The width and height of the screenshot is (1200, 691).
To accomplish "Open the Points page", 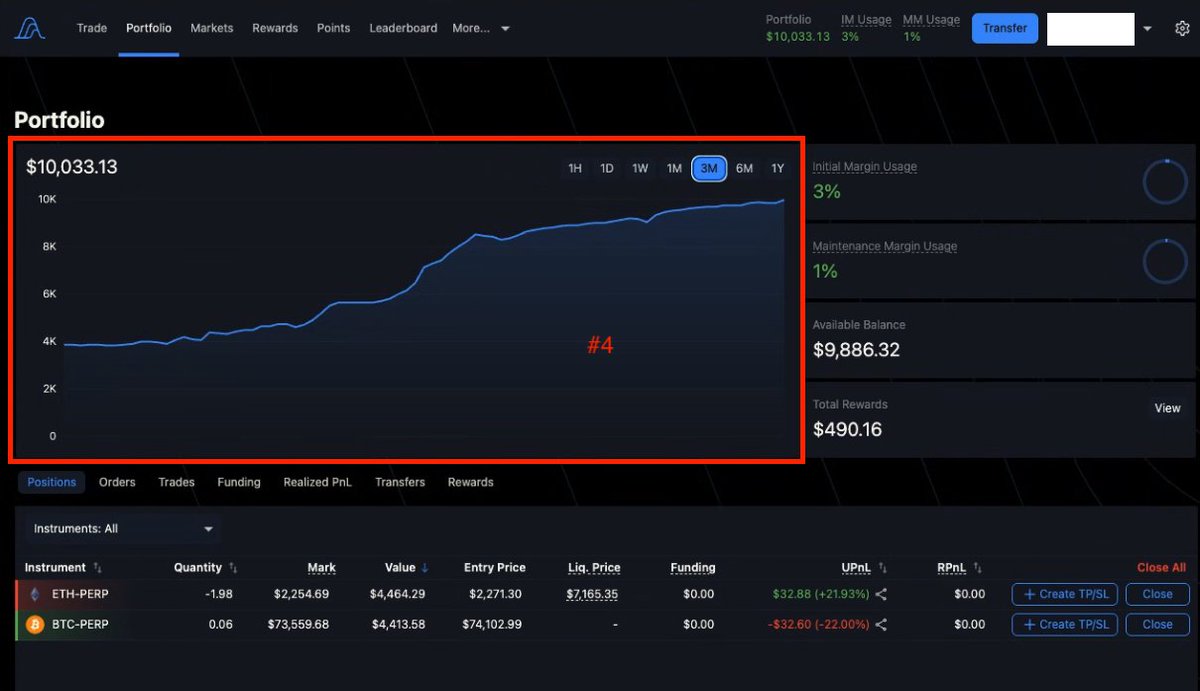I will click(334, 28).
